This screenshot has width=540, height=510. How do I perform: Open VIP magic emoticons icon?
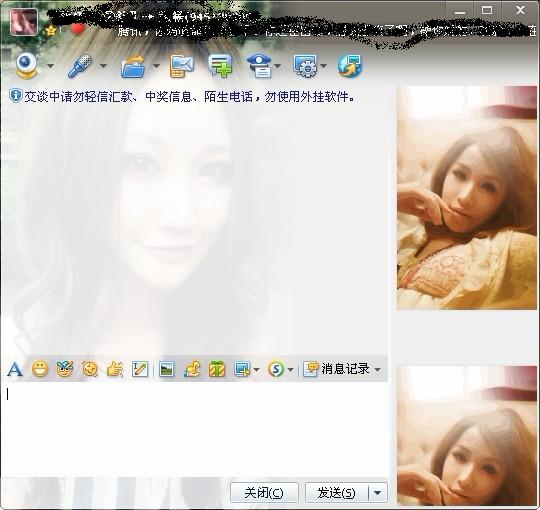65,369
